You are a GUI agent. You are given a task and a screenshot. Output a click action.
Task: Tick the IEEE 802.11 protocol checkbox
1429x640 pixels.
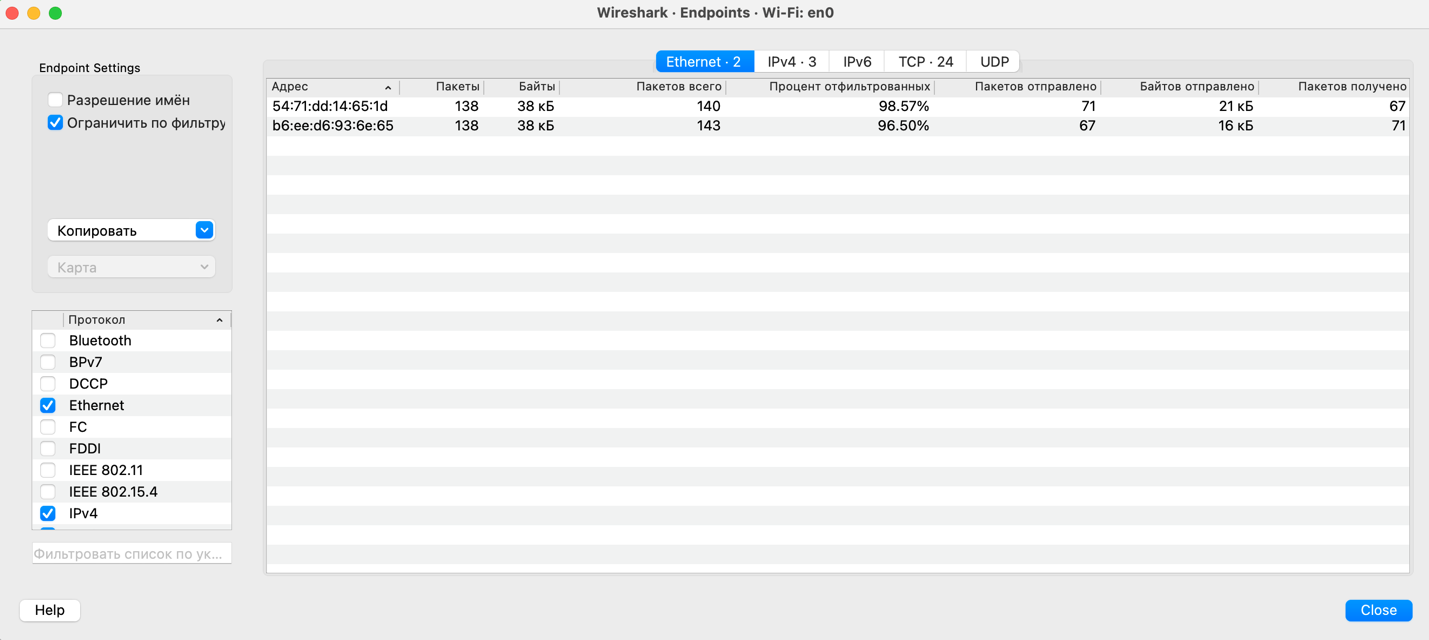[48, 470]
